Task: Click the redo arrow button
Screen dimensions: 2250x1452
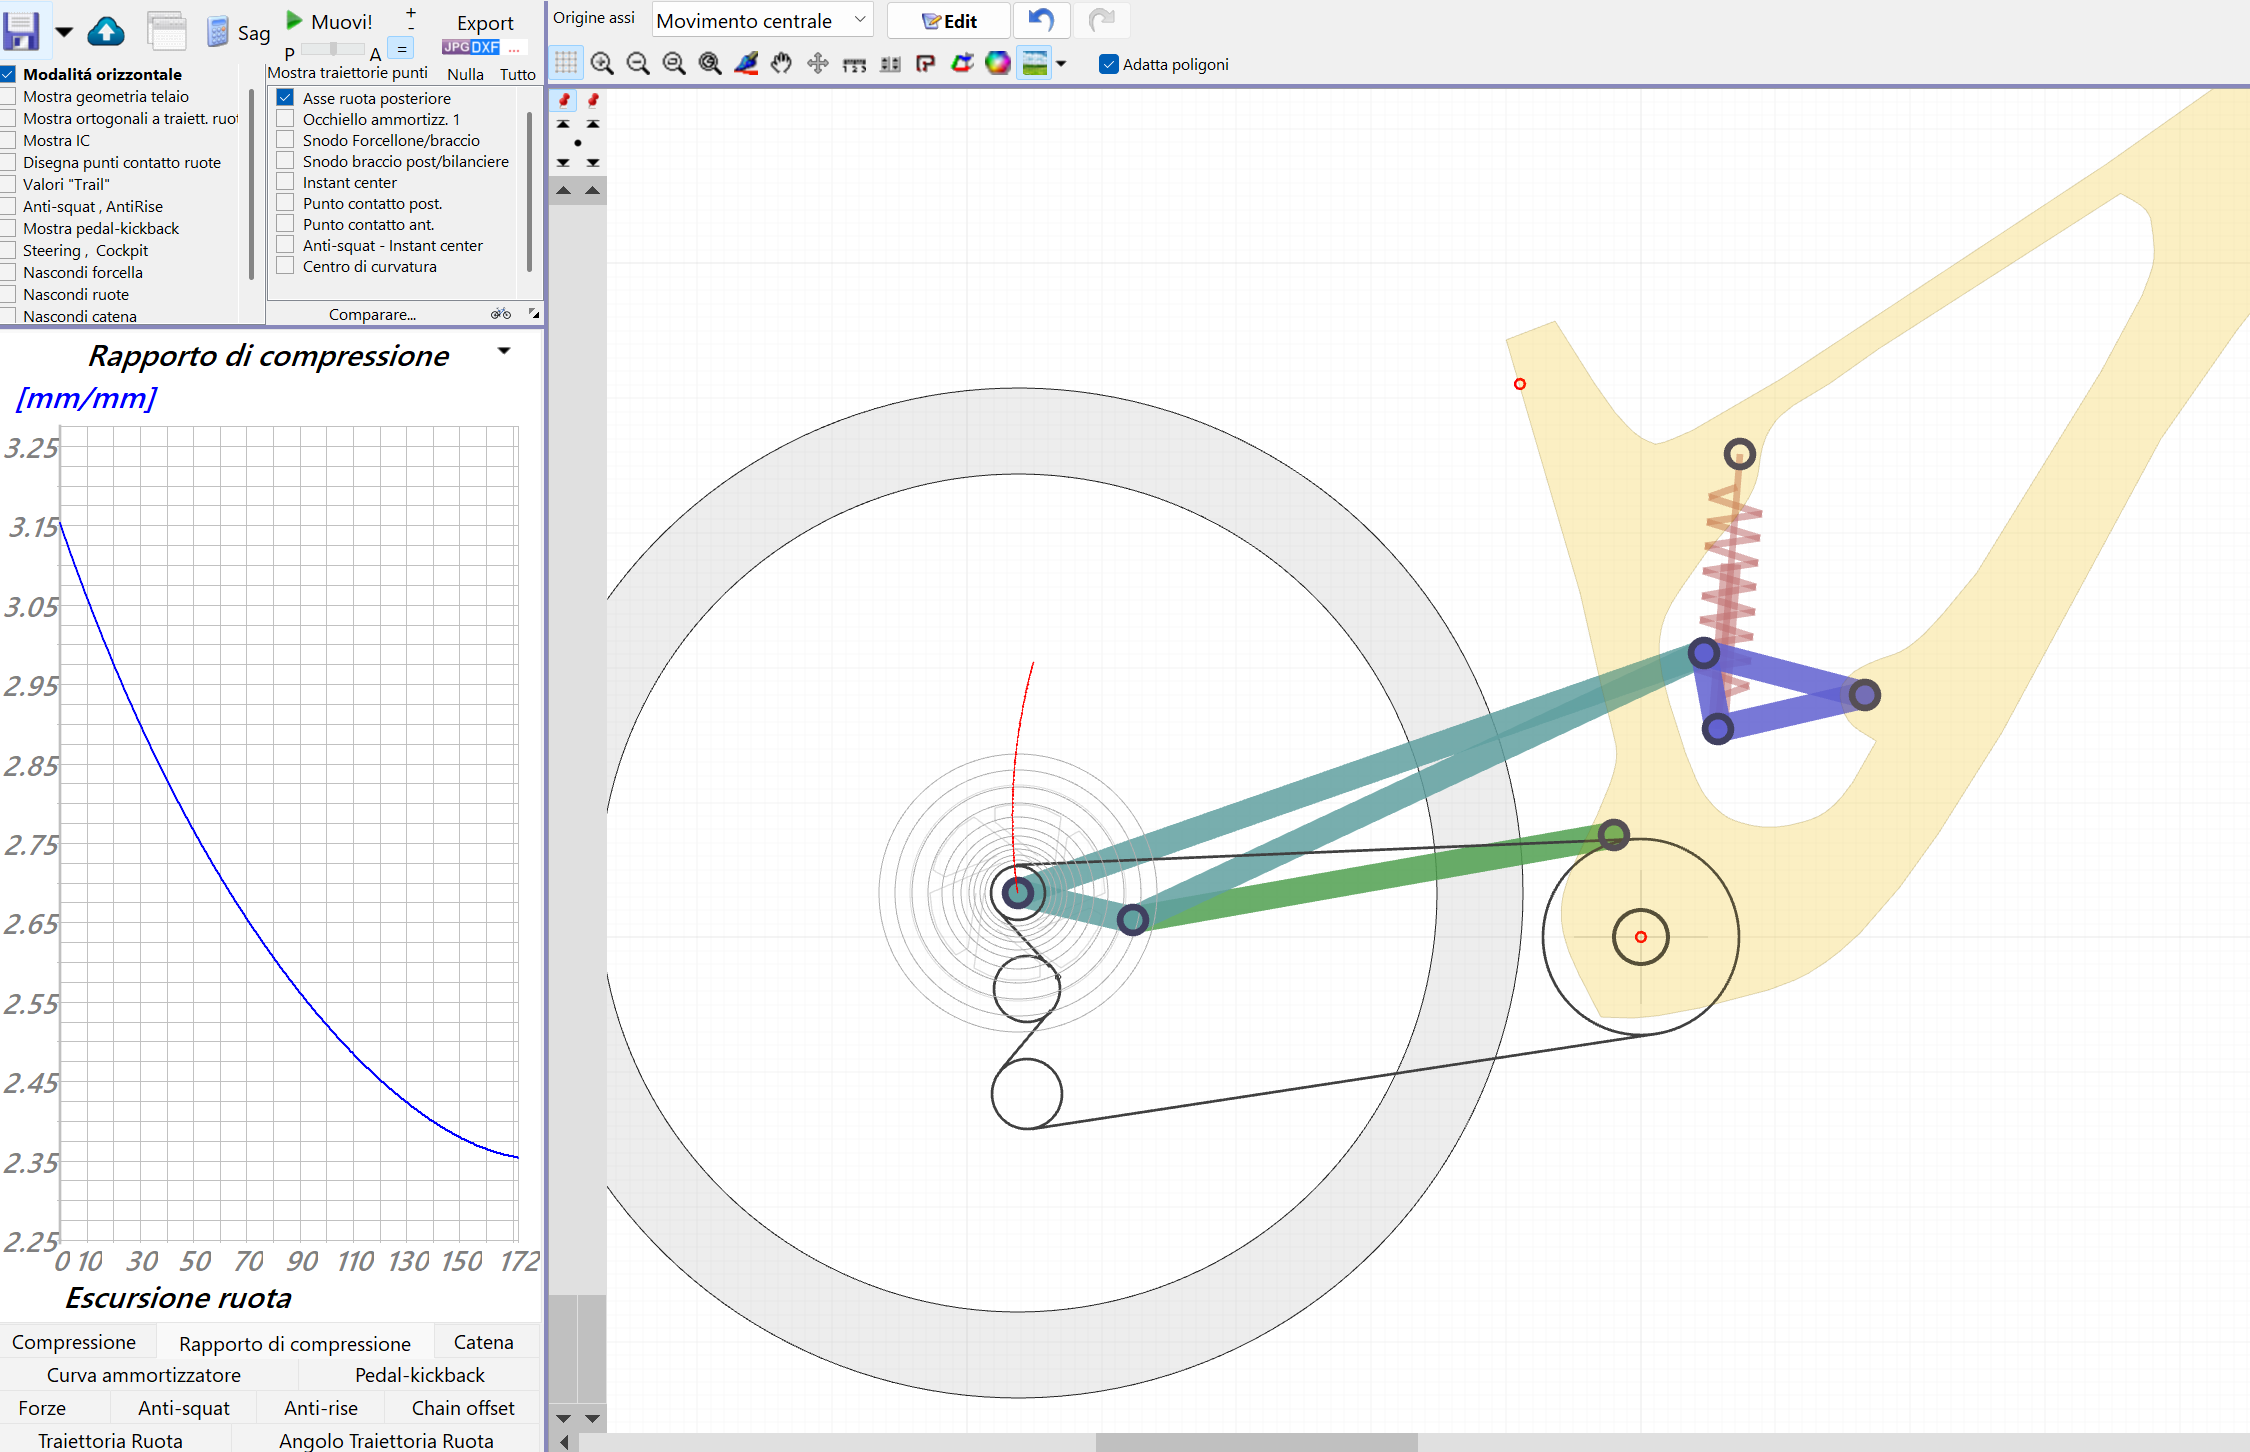Action: click(x=1102, y=20)
